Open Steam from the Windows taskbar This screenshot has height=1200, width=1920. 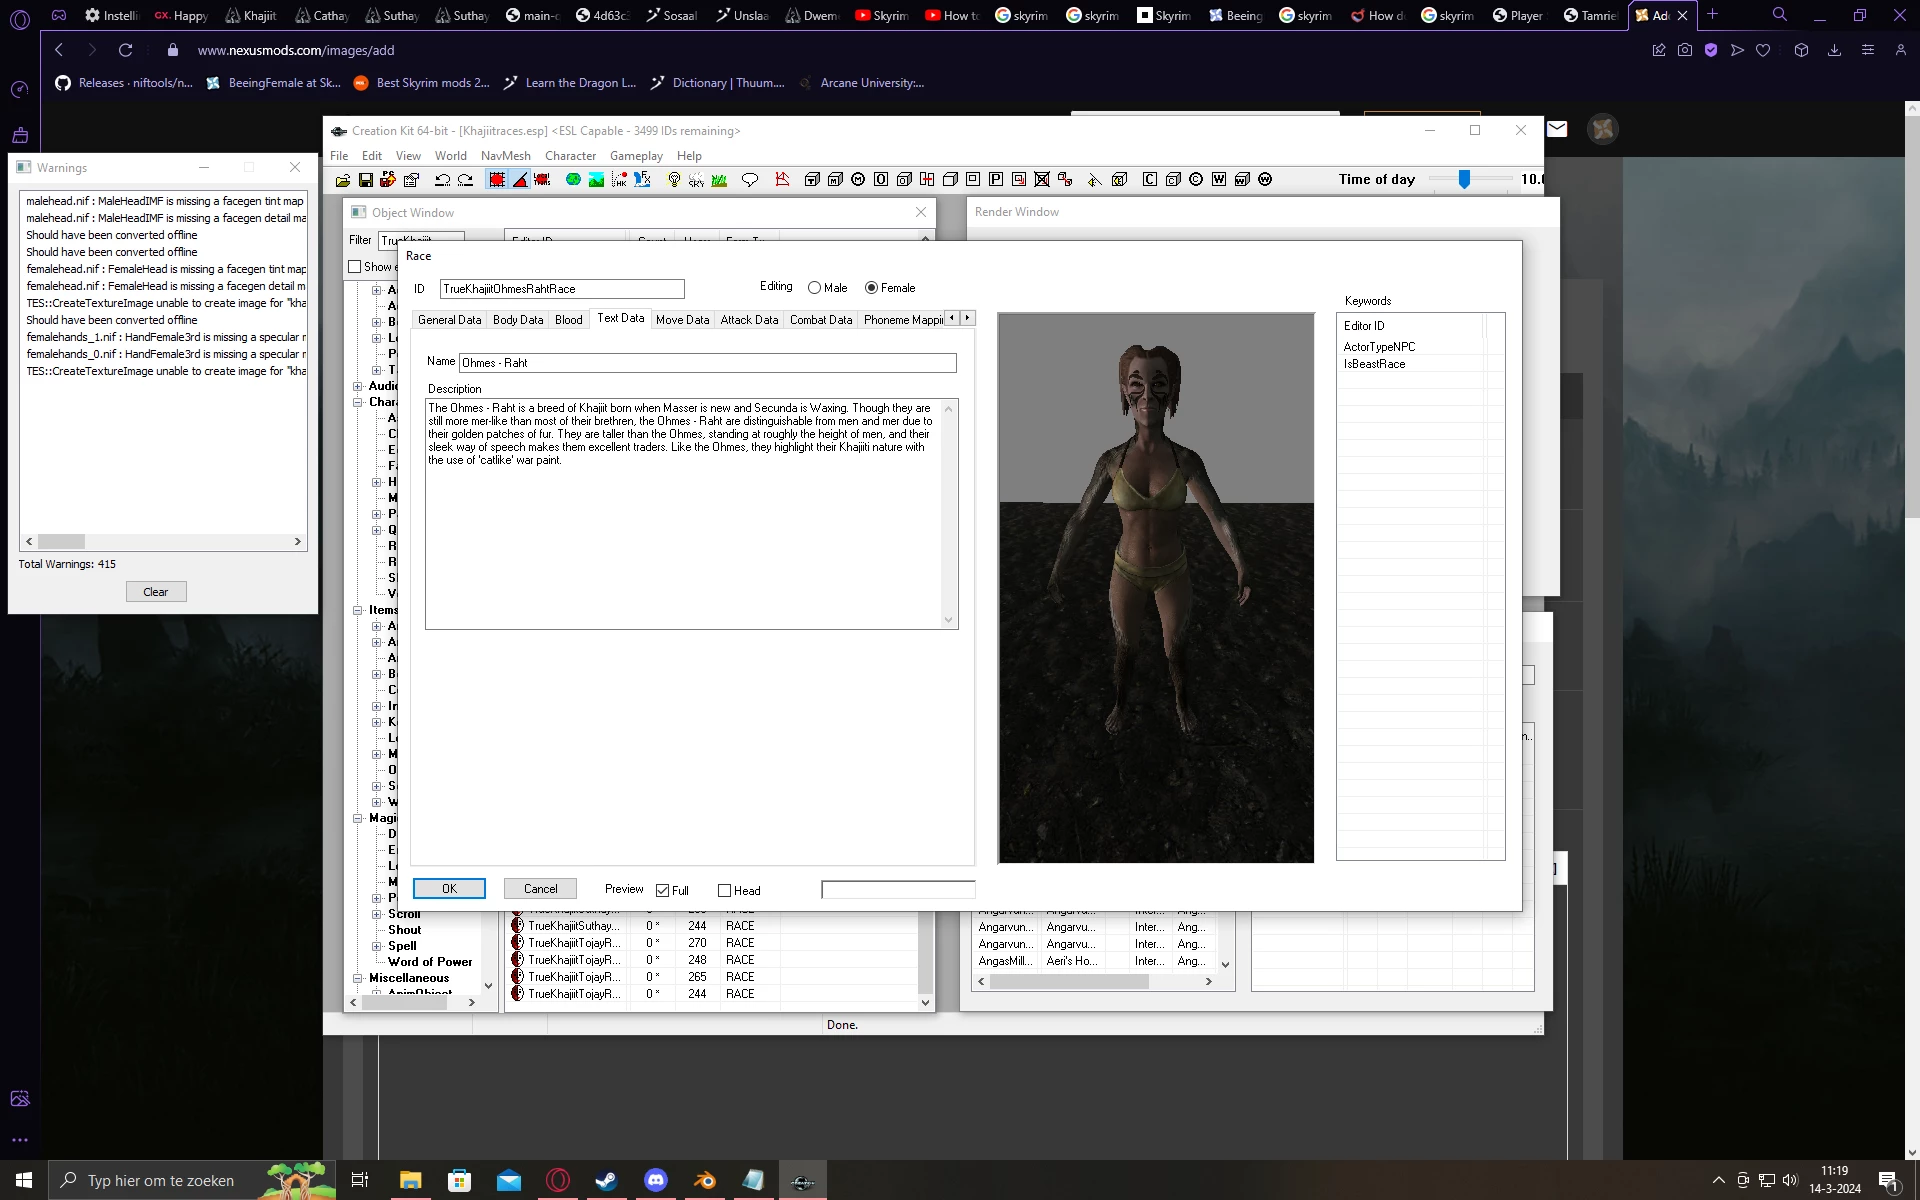tap(606, 1180)
